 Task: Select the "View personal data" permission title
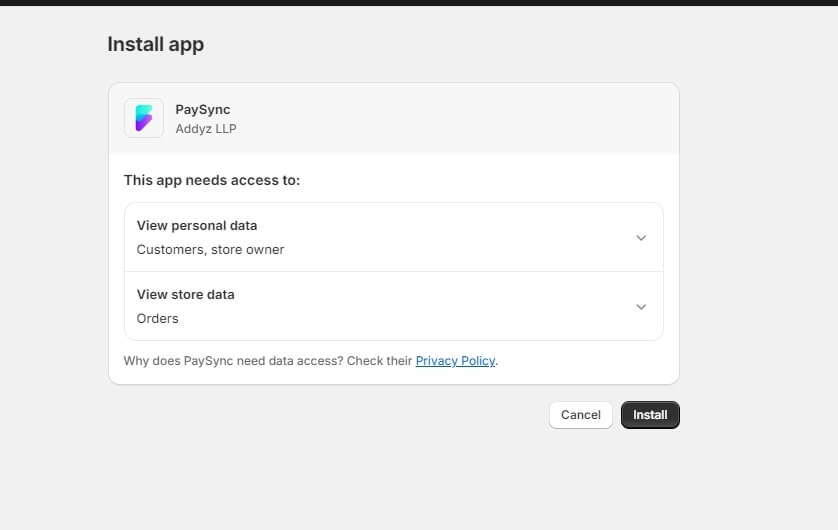[197, 226]
